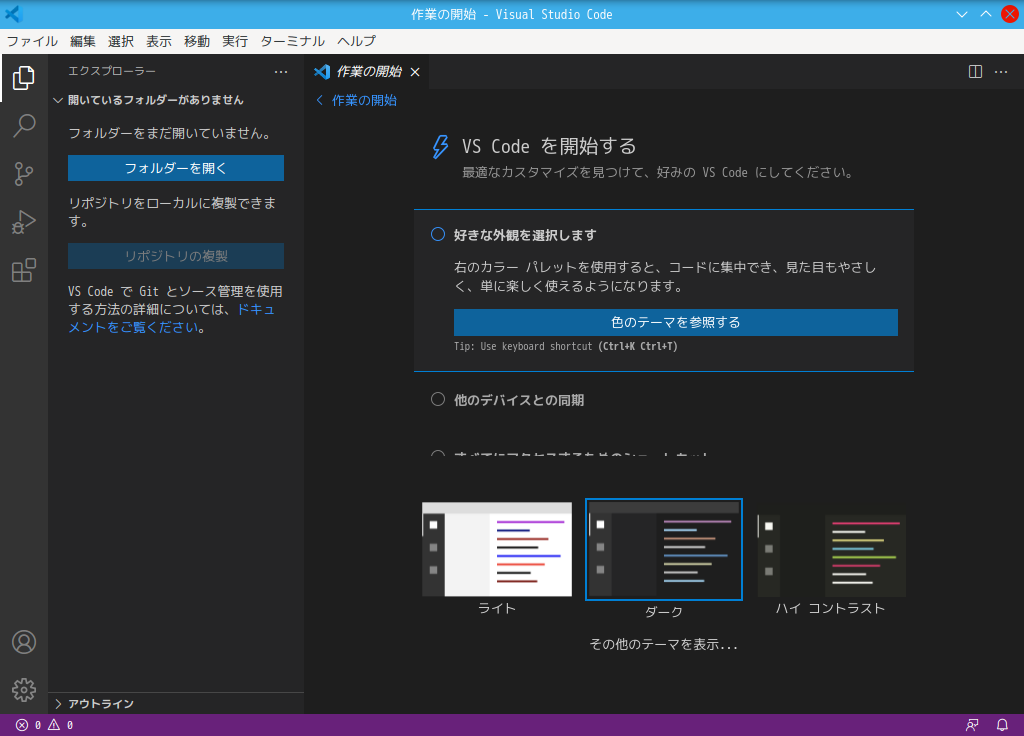Click the 色のテーマを参照する button
1024x736 pixels.
(x=675, y=323)
